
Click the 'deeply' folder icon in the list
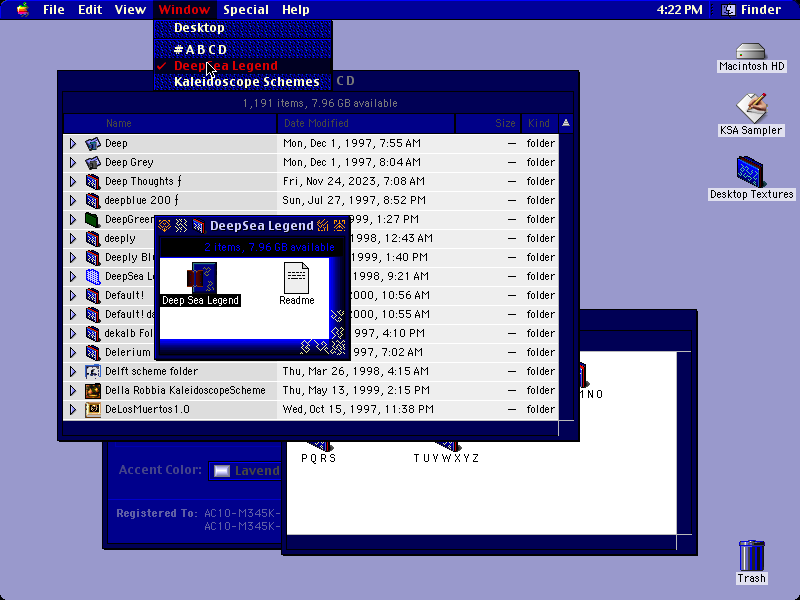click(92, 238)
